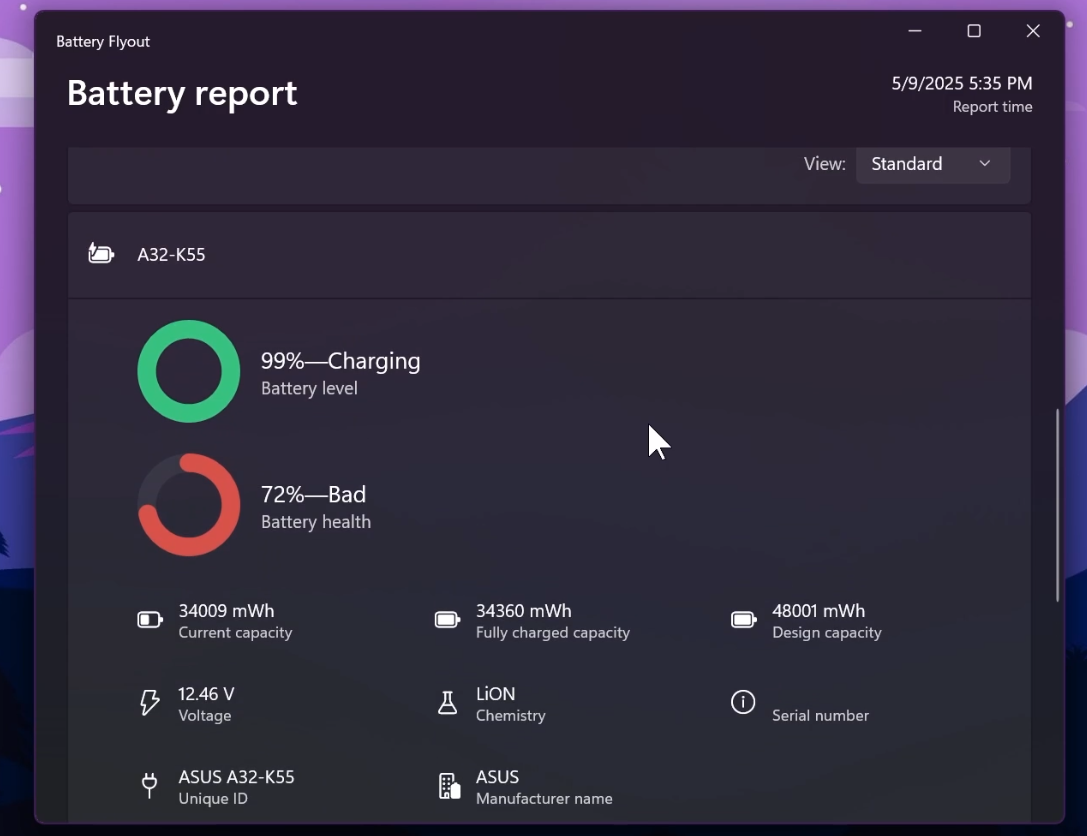Click the ASUS manufacturer name text
Screen dimensions: 1087x836
coord(496,777)
